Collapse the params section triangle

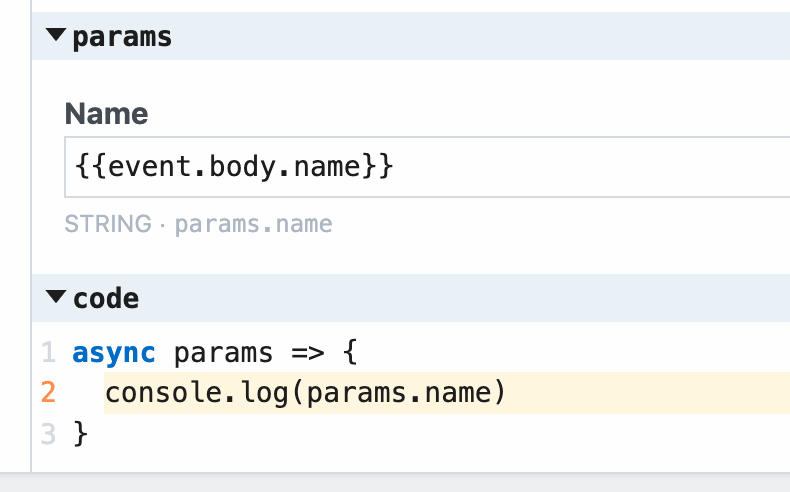(56, 38)
